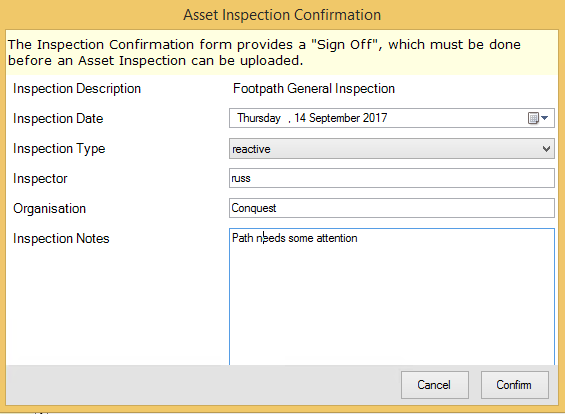Select the 'Inspection Type' label
Viewport: 565px width, 414px height.
tap(59, 149)
